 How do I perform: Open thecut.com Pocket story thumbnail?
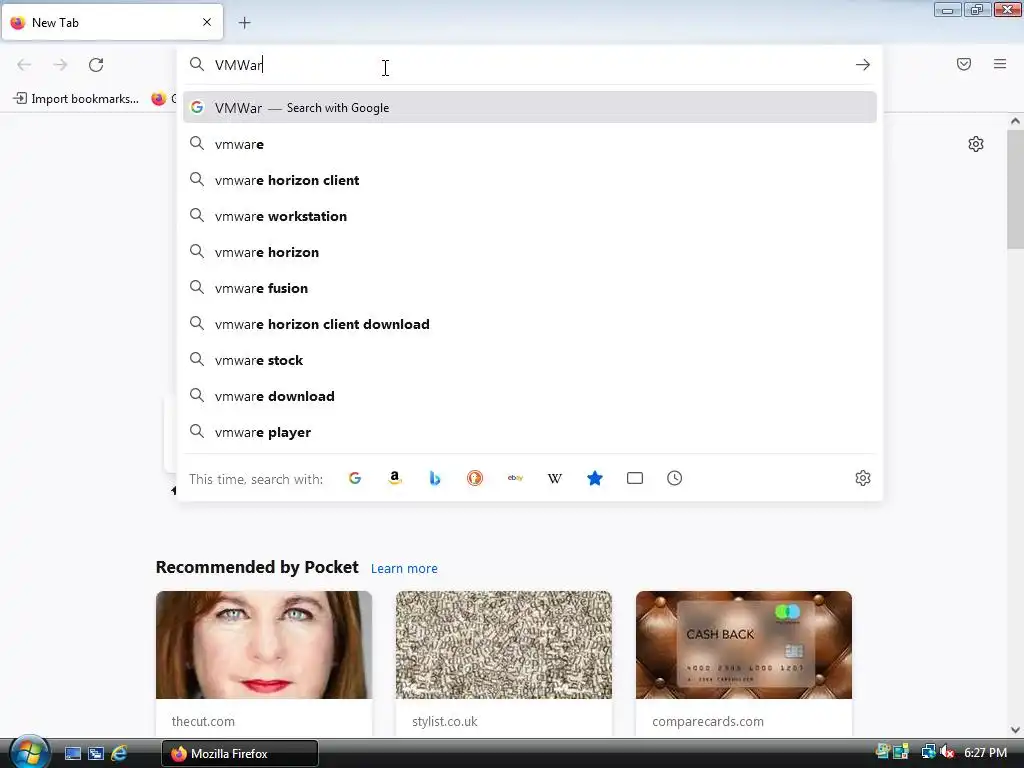264,645
